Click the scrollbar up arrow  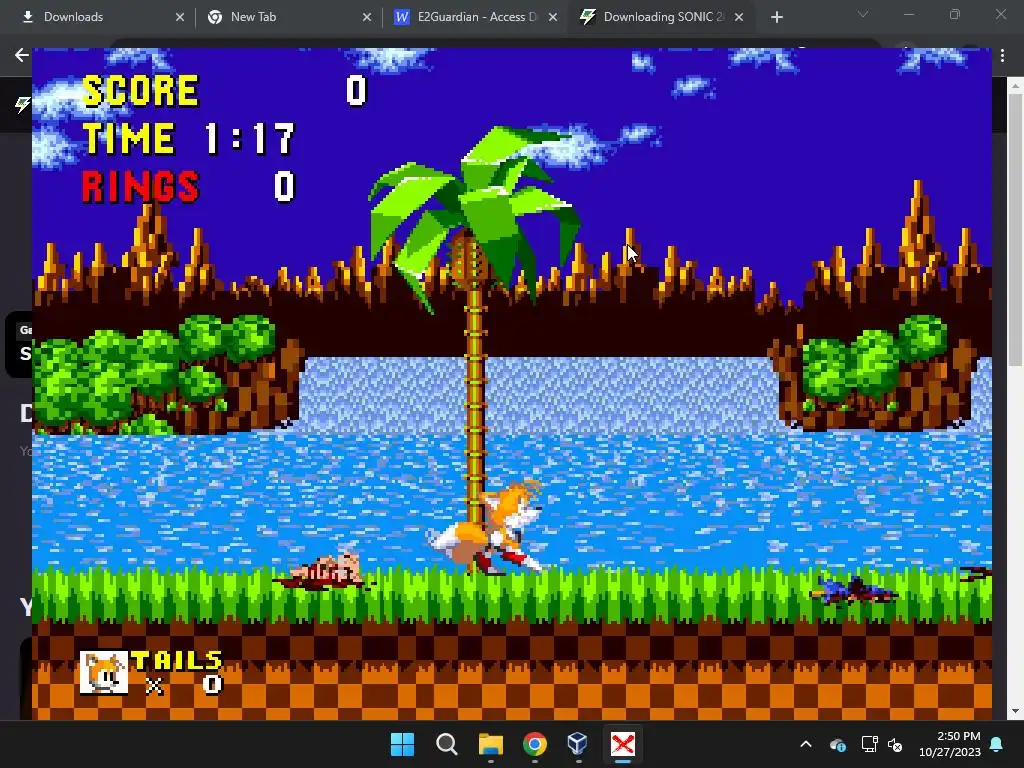[x=1015, y=84]
